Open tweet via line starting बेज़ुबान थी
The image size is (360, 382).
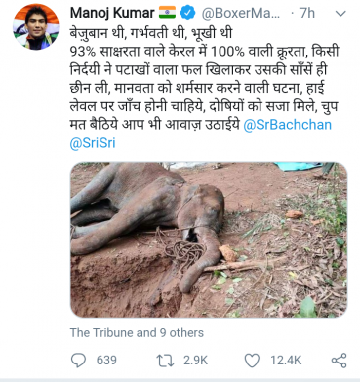click(151, 34)
